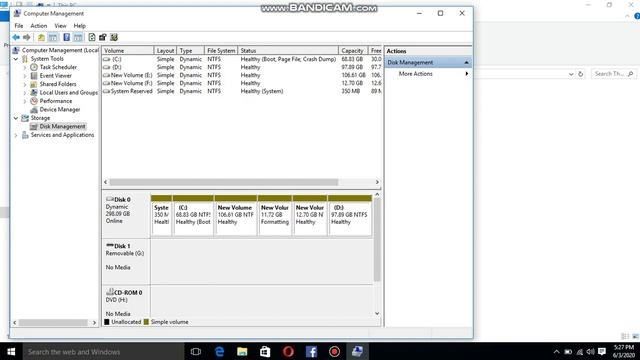This screenshot has height=360, width=640.
Task: Expand Services and Applications node
Action: pos(16,135)
